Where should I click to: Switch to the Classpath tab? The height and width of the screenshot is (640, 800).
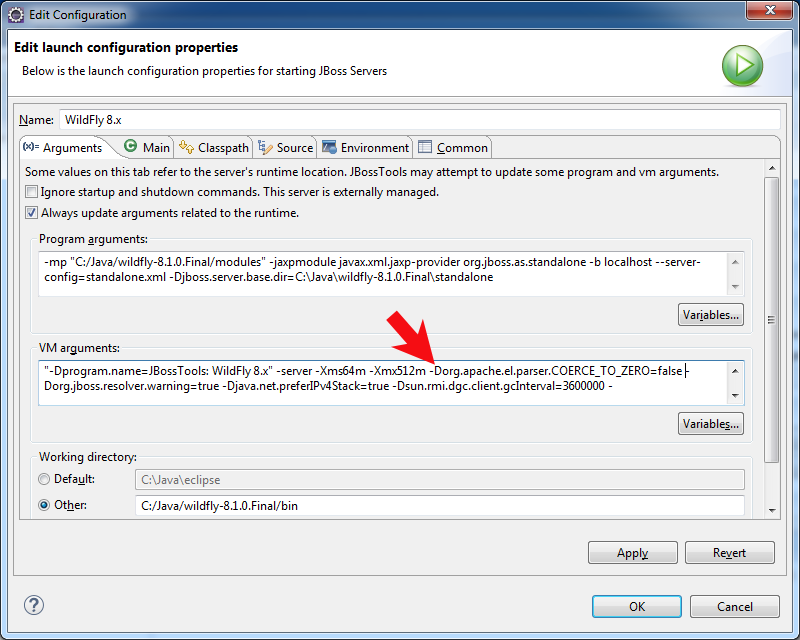coord(214,147)
